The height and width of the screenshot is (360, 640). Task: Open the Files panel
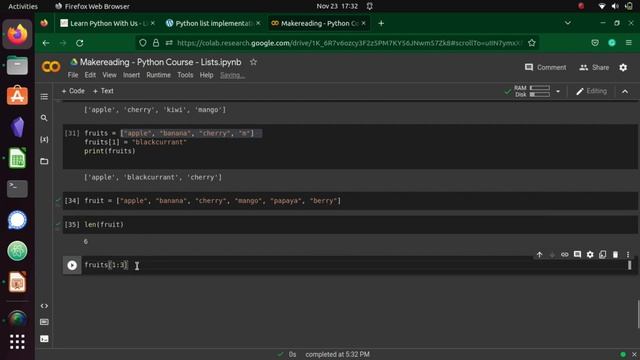(x=44, y=161)
